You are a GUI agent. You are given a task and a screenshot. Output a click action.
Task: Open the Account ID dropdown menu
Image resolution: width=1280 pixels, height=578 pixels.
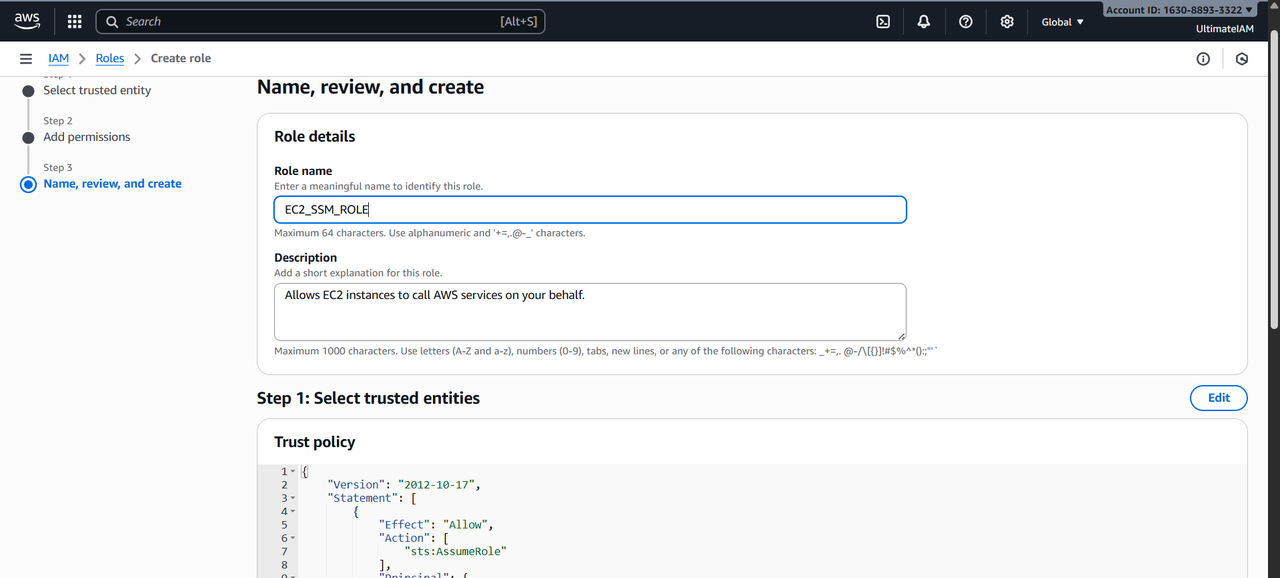[1179, 10]
